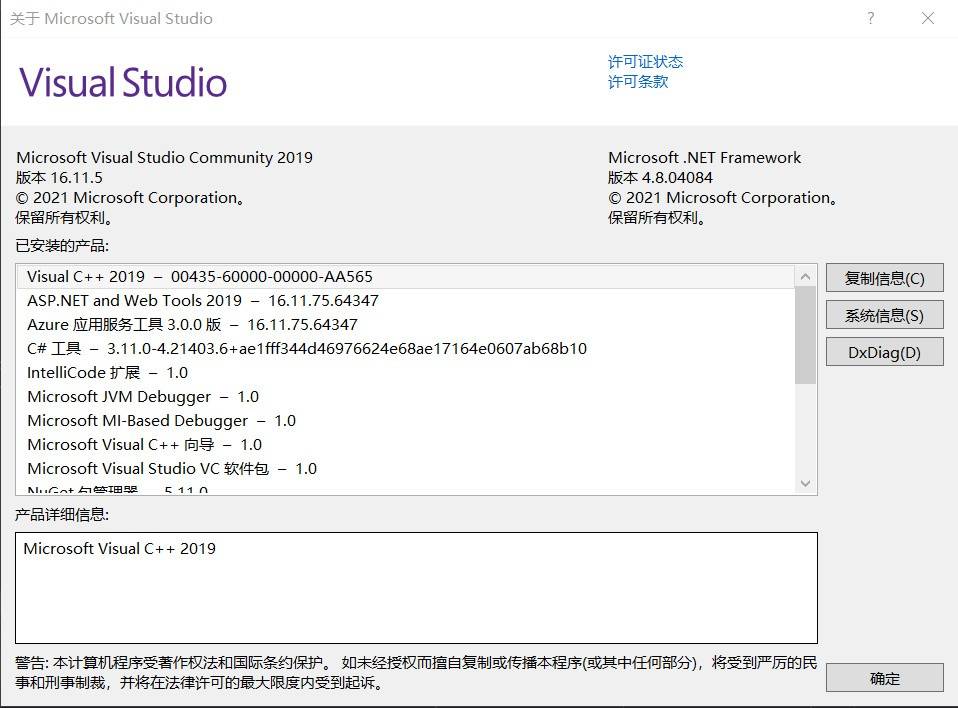The height and width of the screenshot is (708, 958).
Task: Click the 版本 16.11.5 text
Action: (x=59, y=178)
